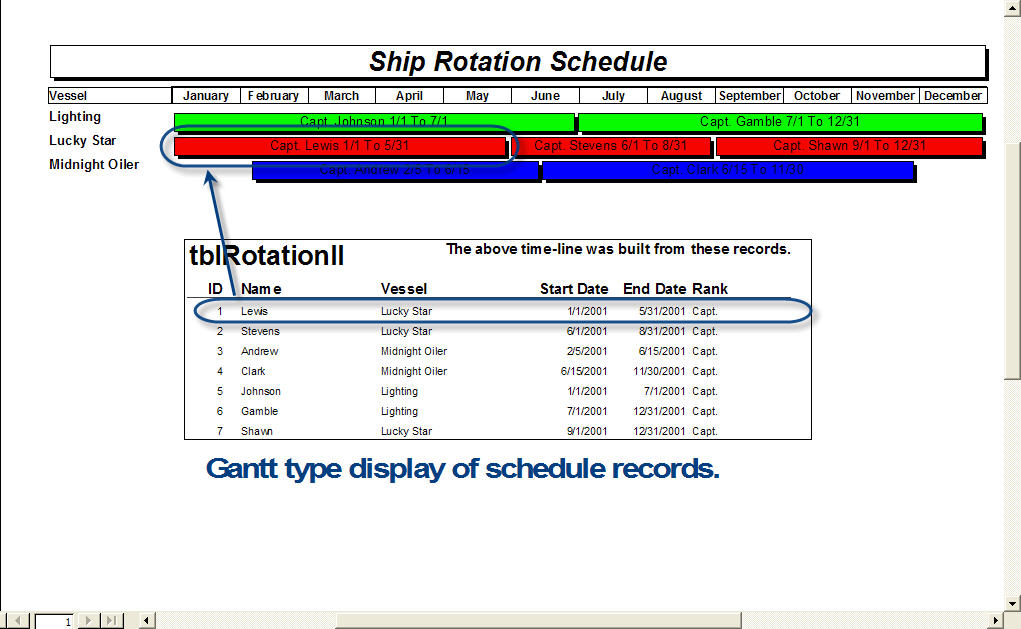Select the June month header
The image size is (1021, 629).
tap(545, 96)
